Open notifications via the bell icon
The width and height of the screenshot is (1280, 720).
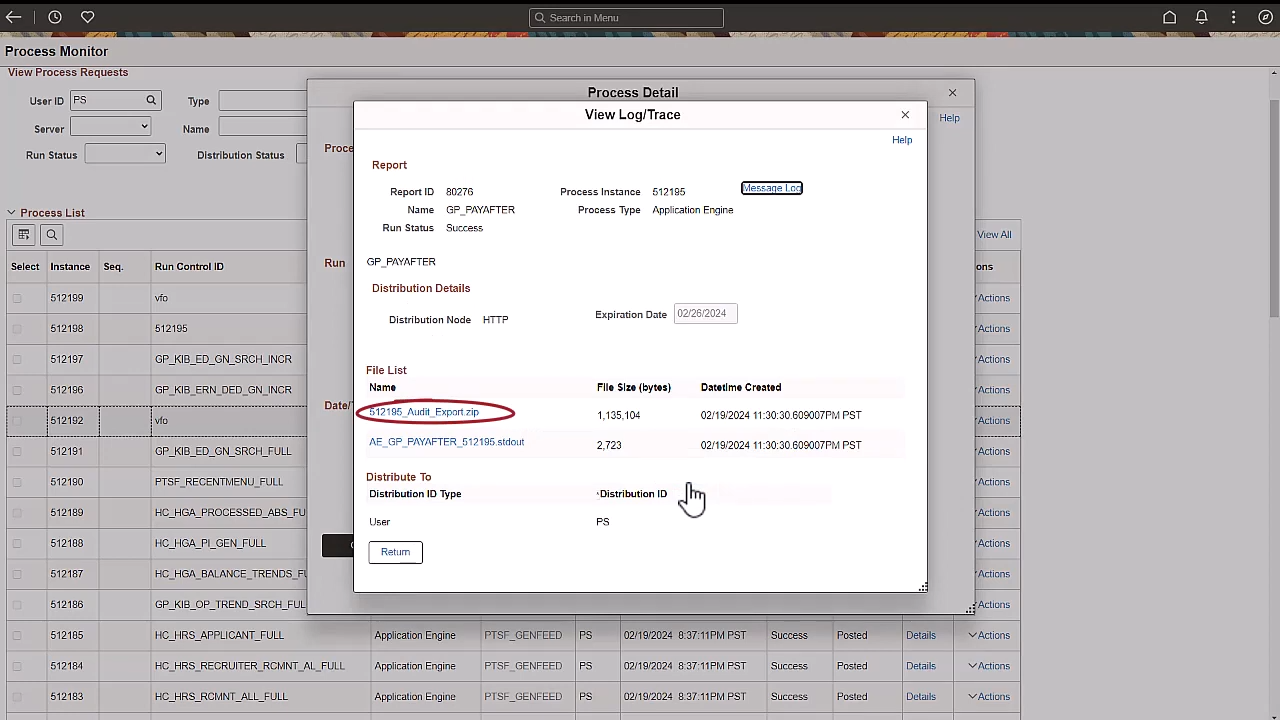1201,17
